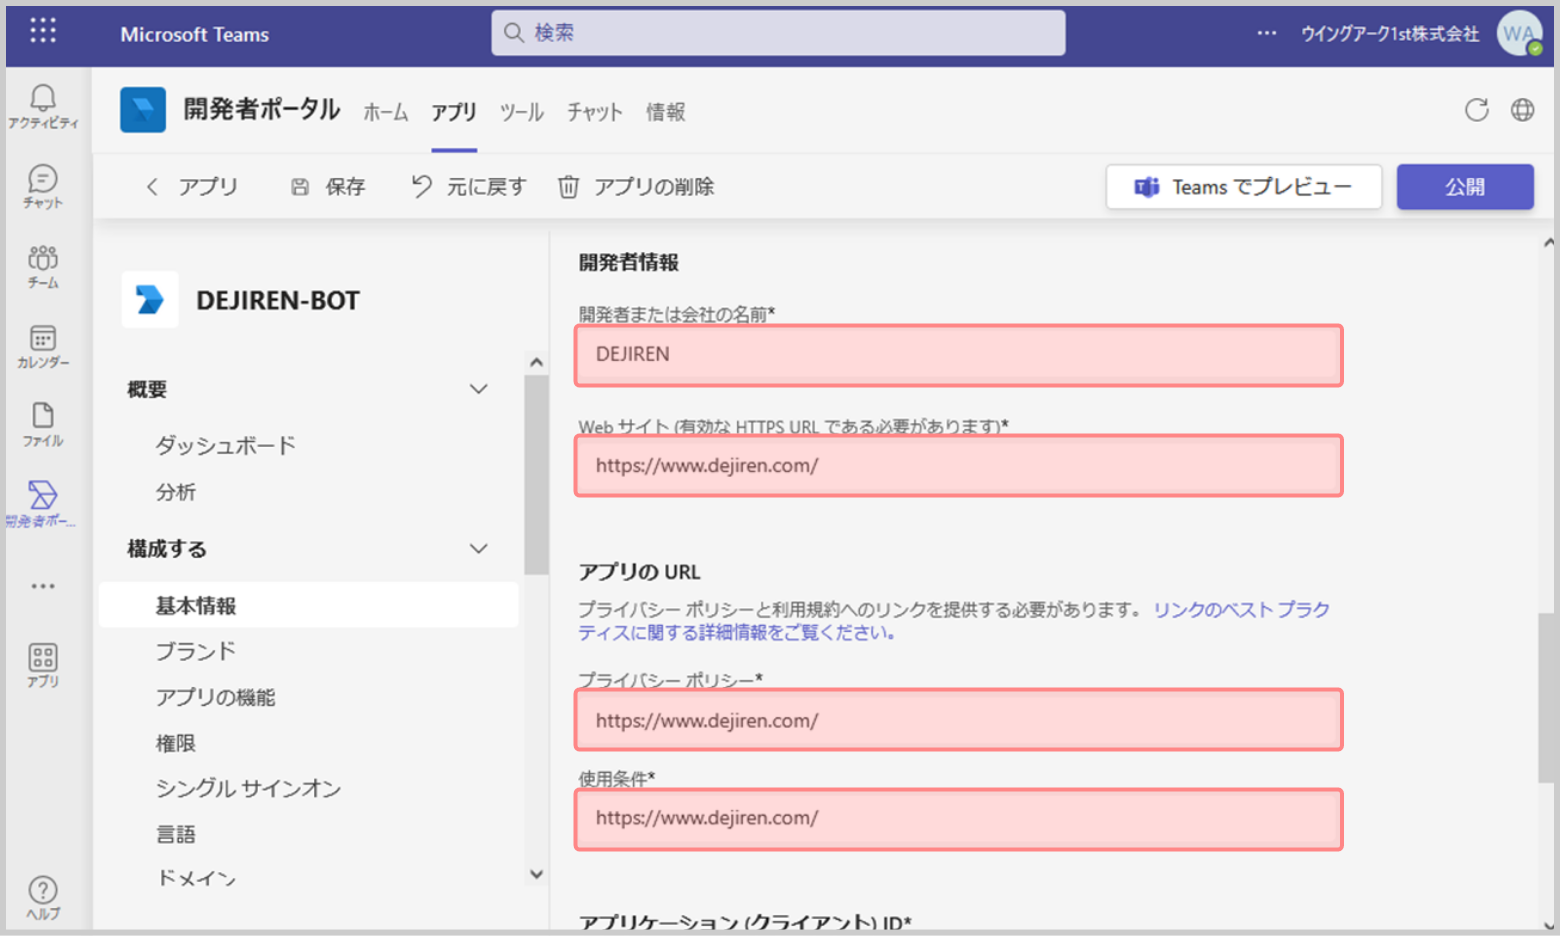
Task: Click the developer name field containing DEJIREN
Action: (x=958, y=355)
